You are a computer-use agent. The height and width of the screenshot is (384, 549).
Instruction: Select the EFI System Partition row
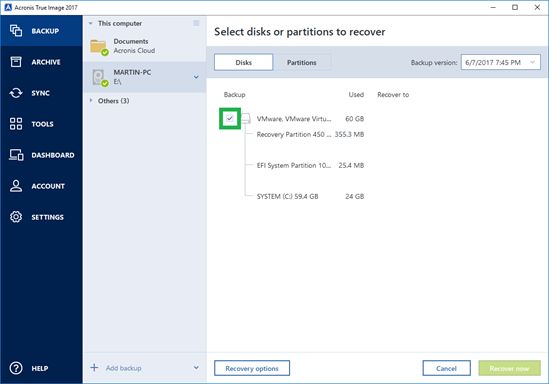pyautogui.click(x=294, y=165)
